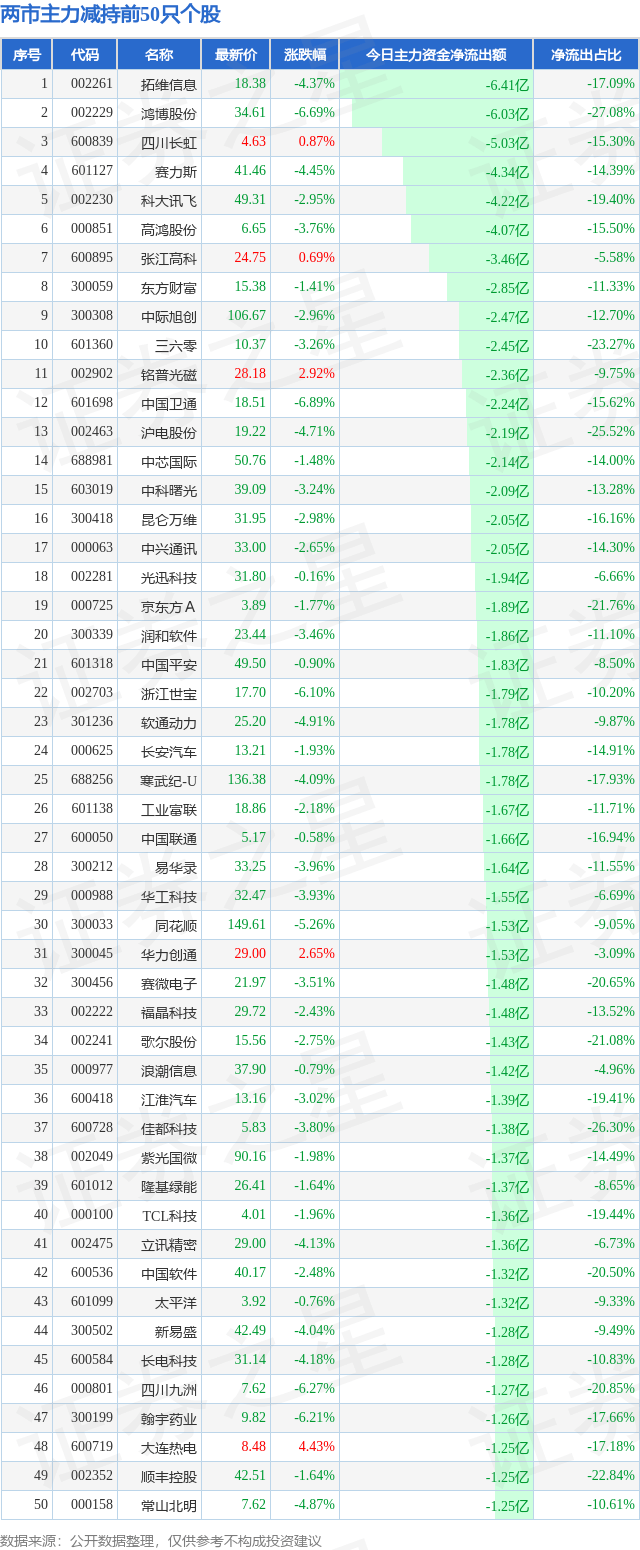The height and width of the screenshot is (1550, 640).
Task: Click the 最新价 column header
Action: pyautogui.click(x=236, y=55)
